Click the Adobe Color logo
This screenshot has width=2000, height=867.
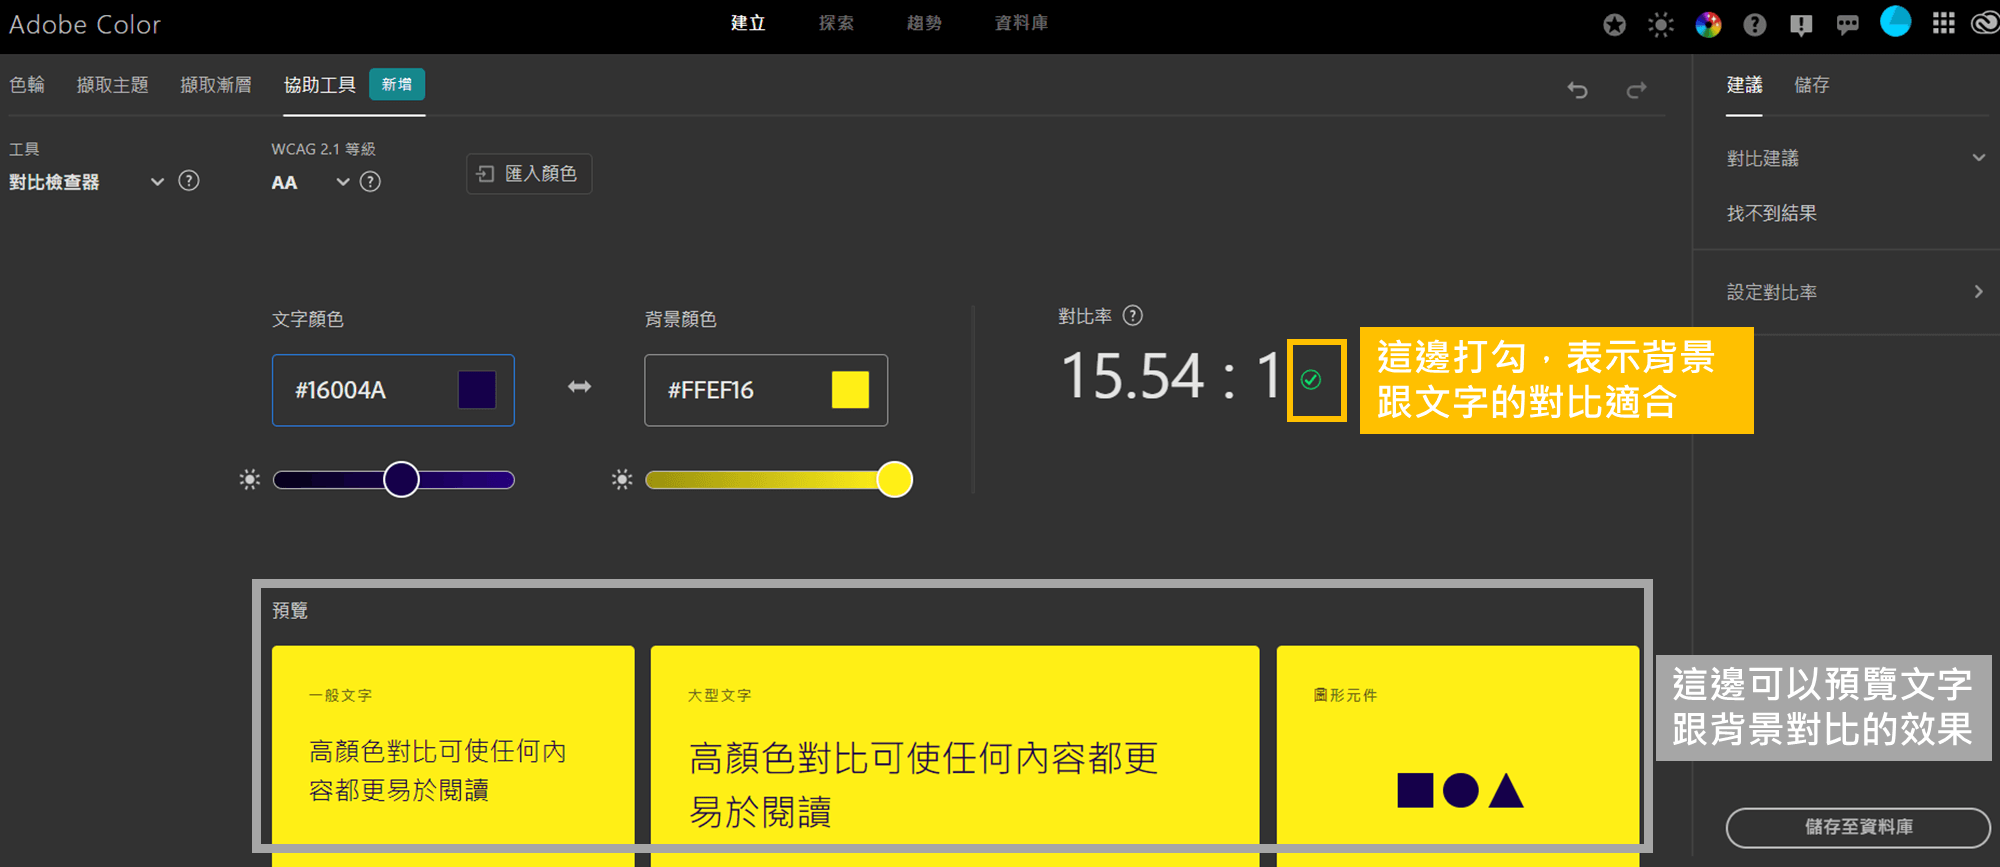(85, 25)
